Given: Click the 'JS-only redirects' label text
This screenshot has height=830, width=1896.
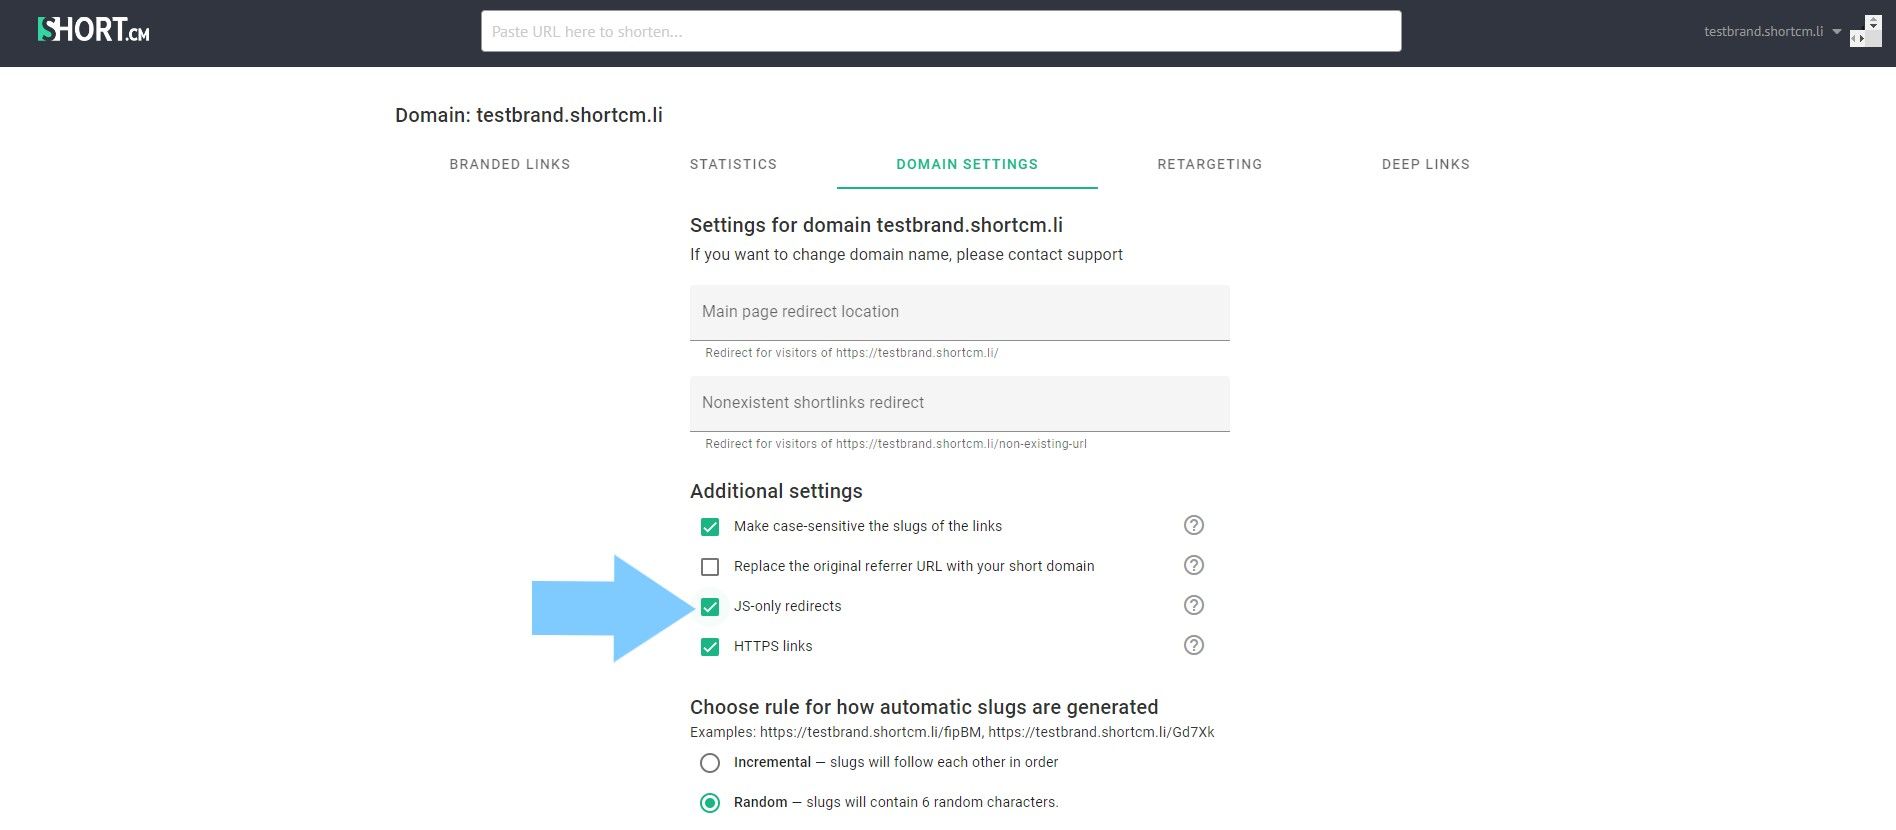Looking at the screenshot, I should click(788, 606).
